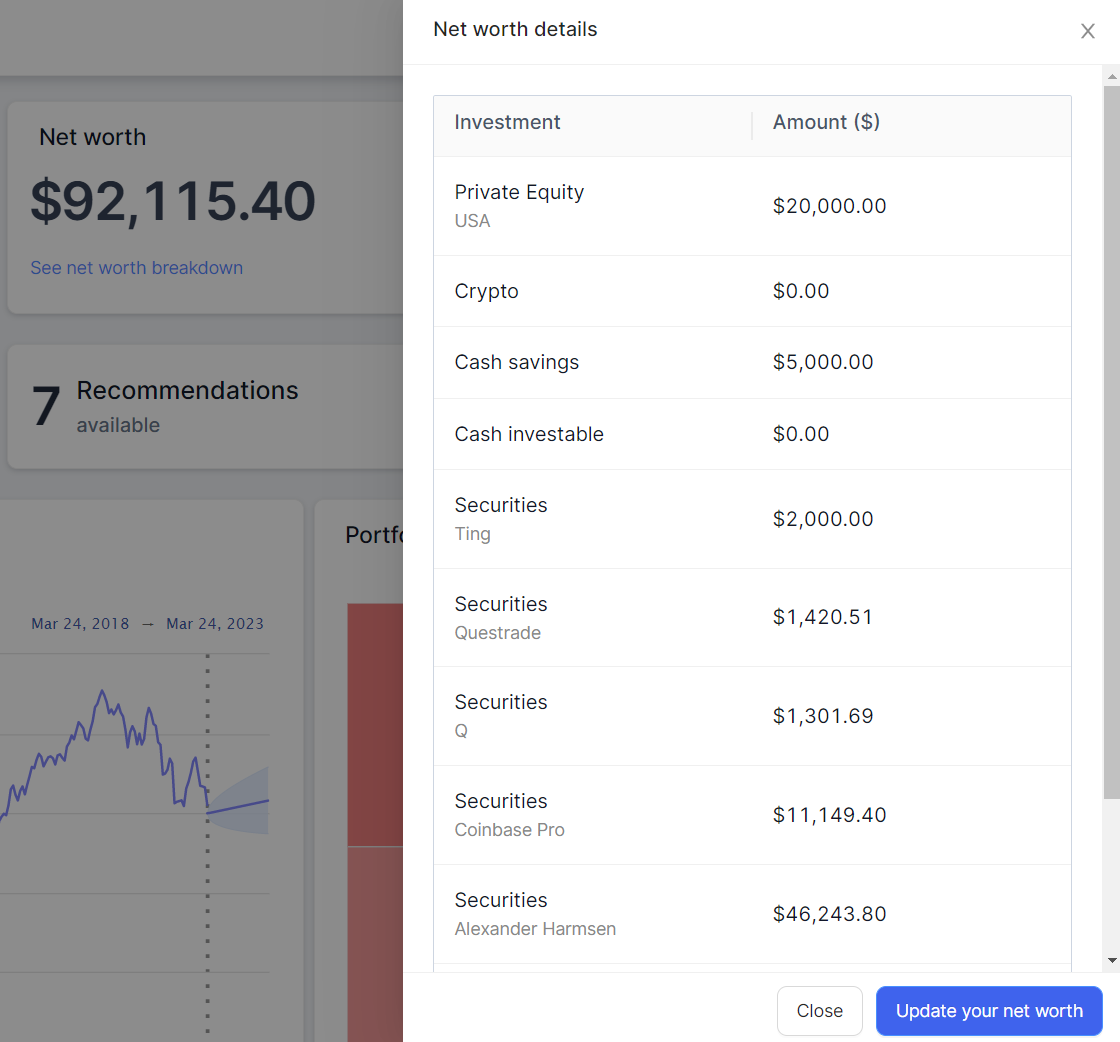The image size is (1120, 1042).
Task: Click the scrollbar down arrow
Action: click(1112, 960)
